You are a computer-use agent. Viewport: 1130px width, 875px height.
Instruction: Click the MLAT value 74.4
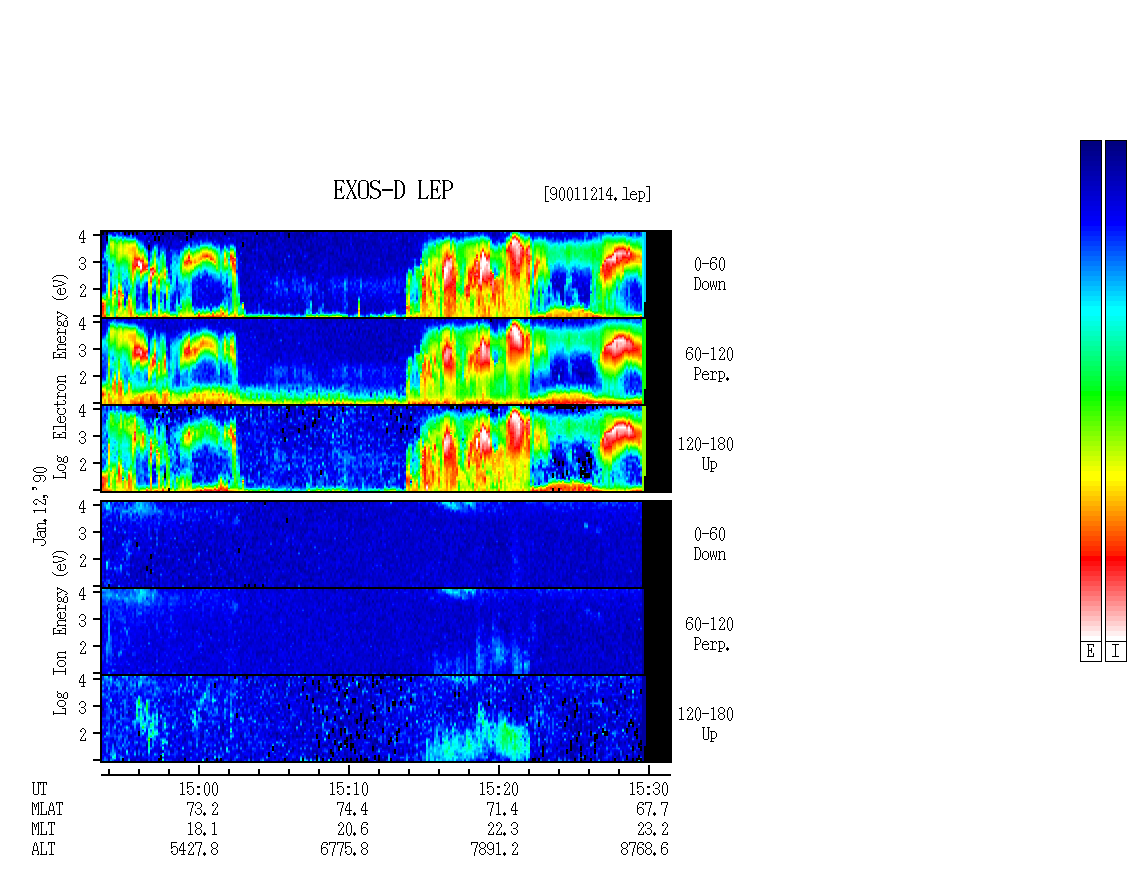click(352, 809)
